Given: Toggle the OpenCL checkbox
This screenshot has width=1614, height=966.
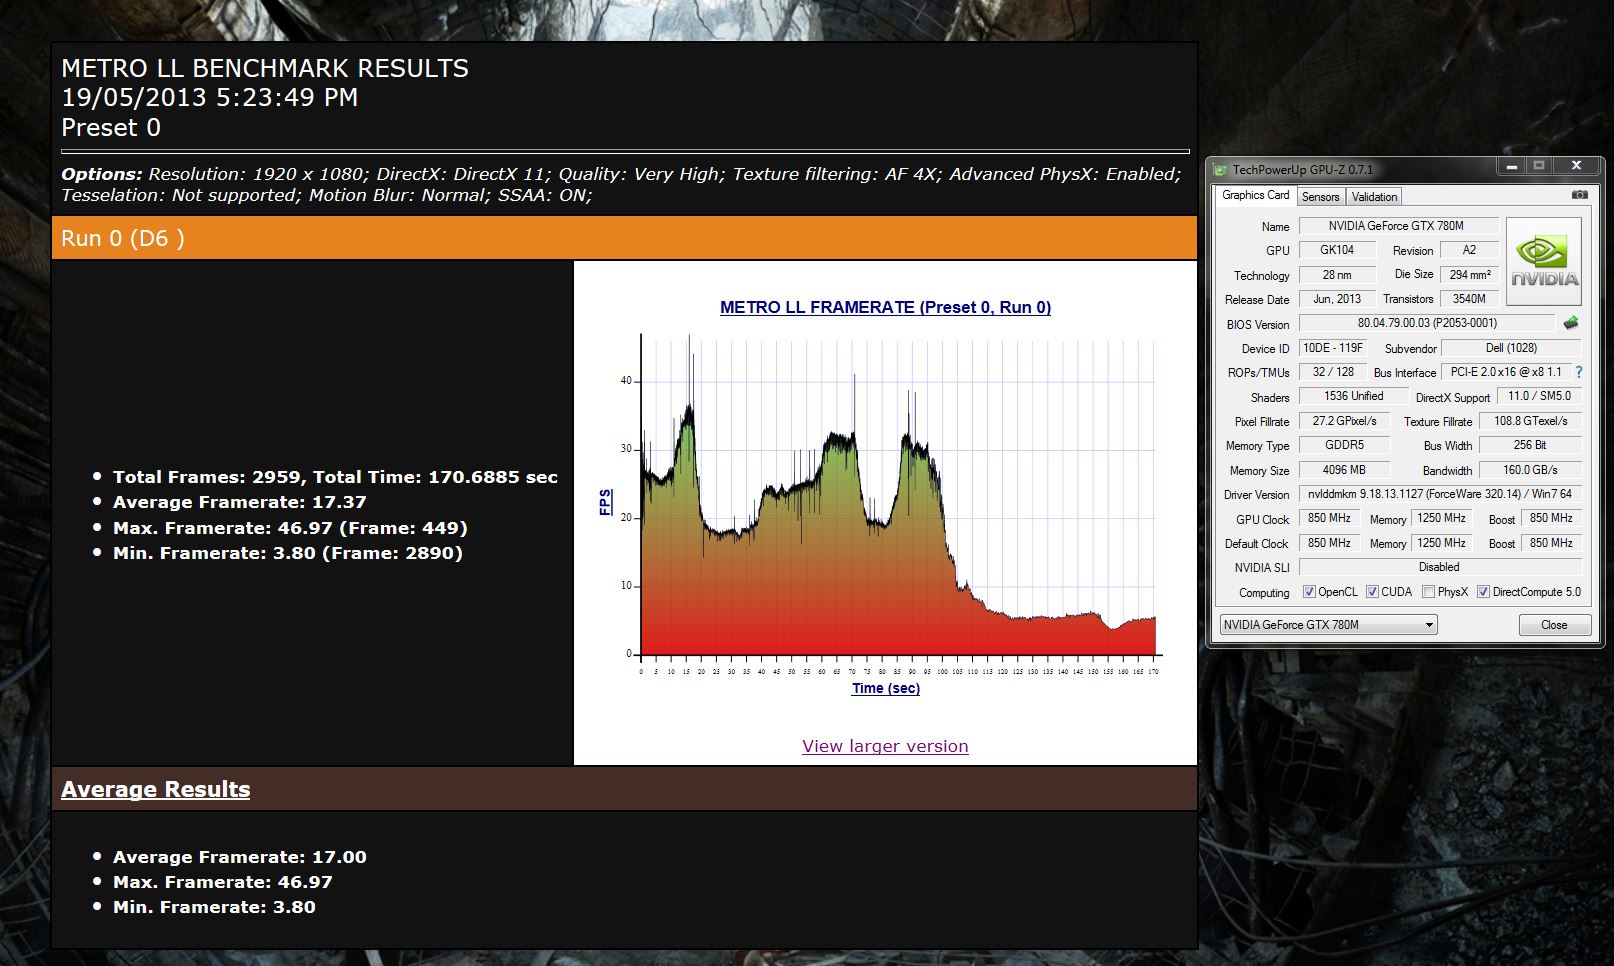Looking at the screenshot, I should (1309, 592).
